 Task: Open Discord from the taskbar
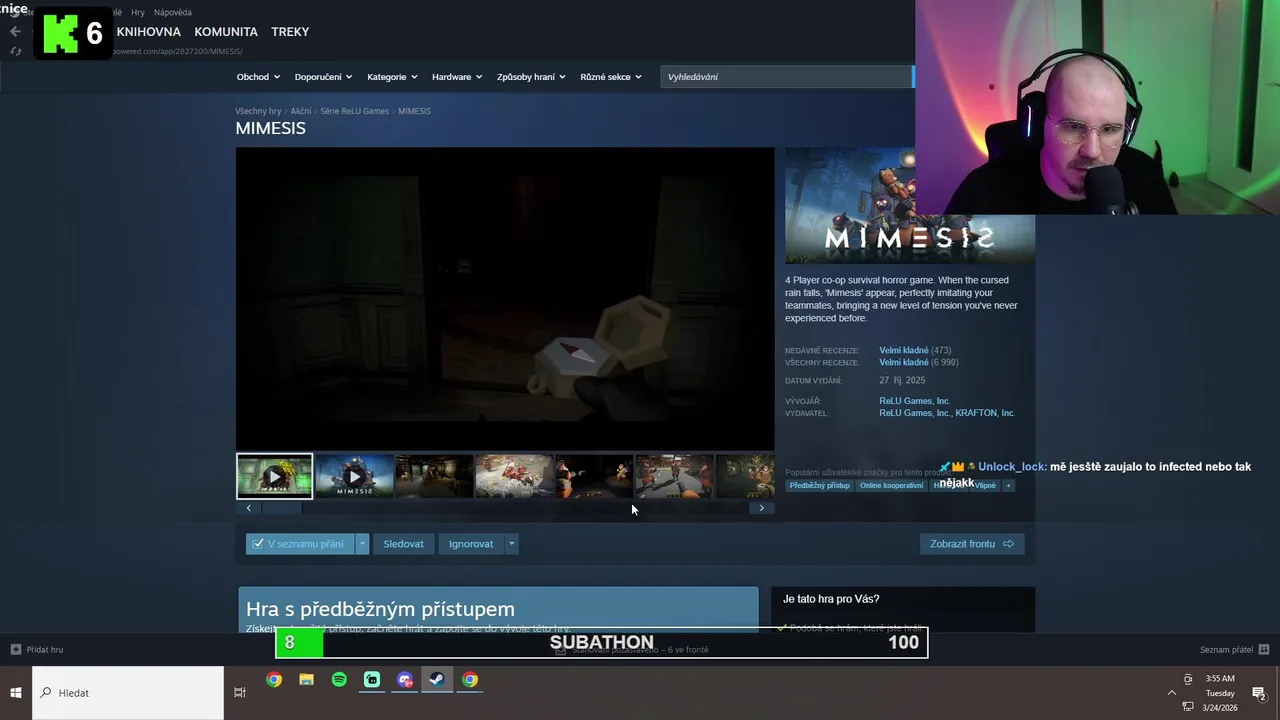click(404, 680)
